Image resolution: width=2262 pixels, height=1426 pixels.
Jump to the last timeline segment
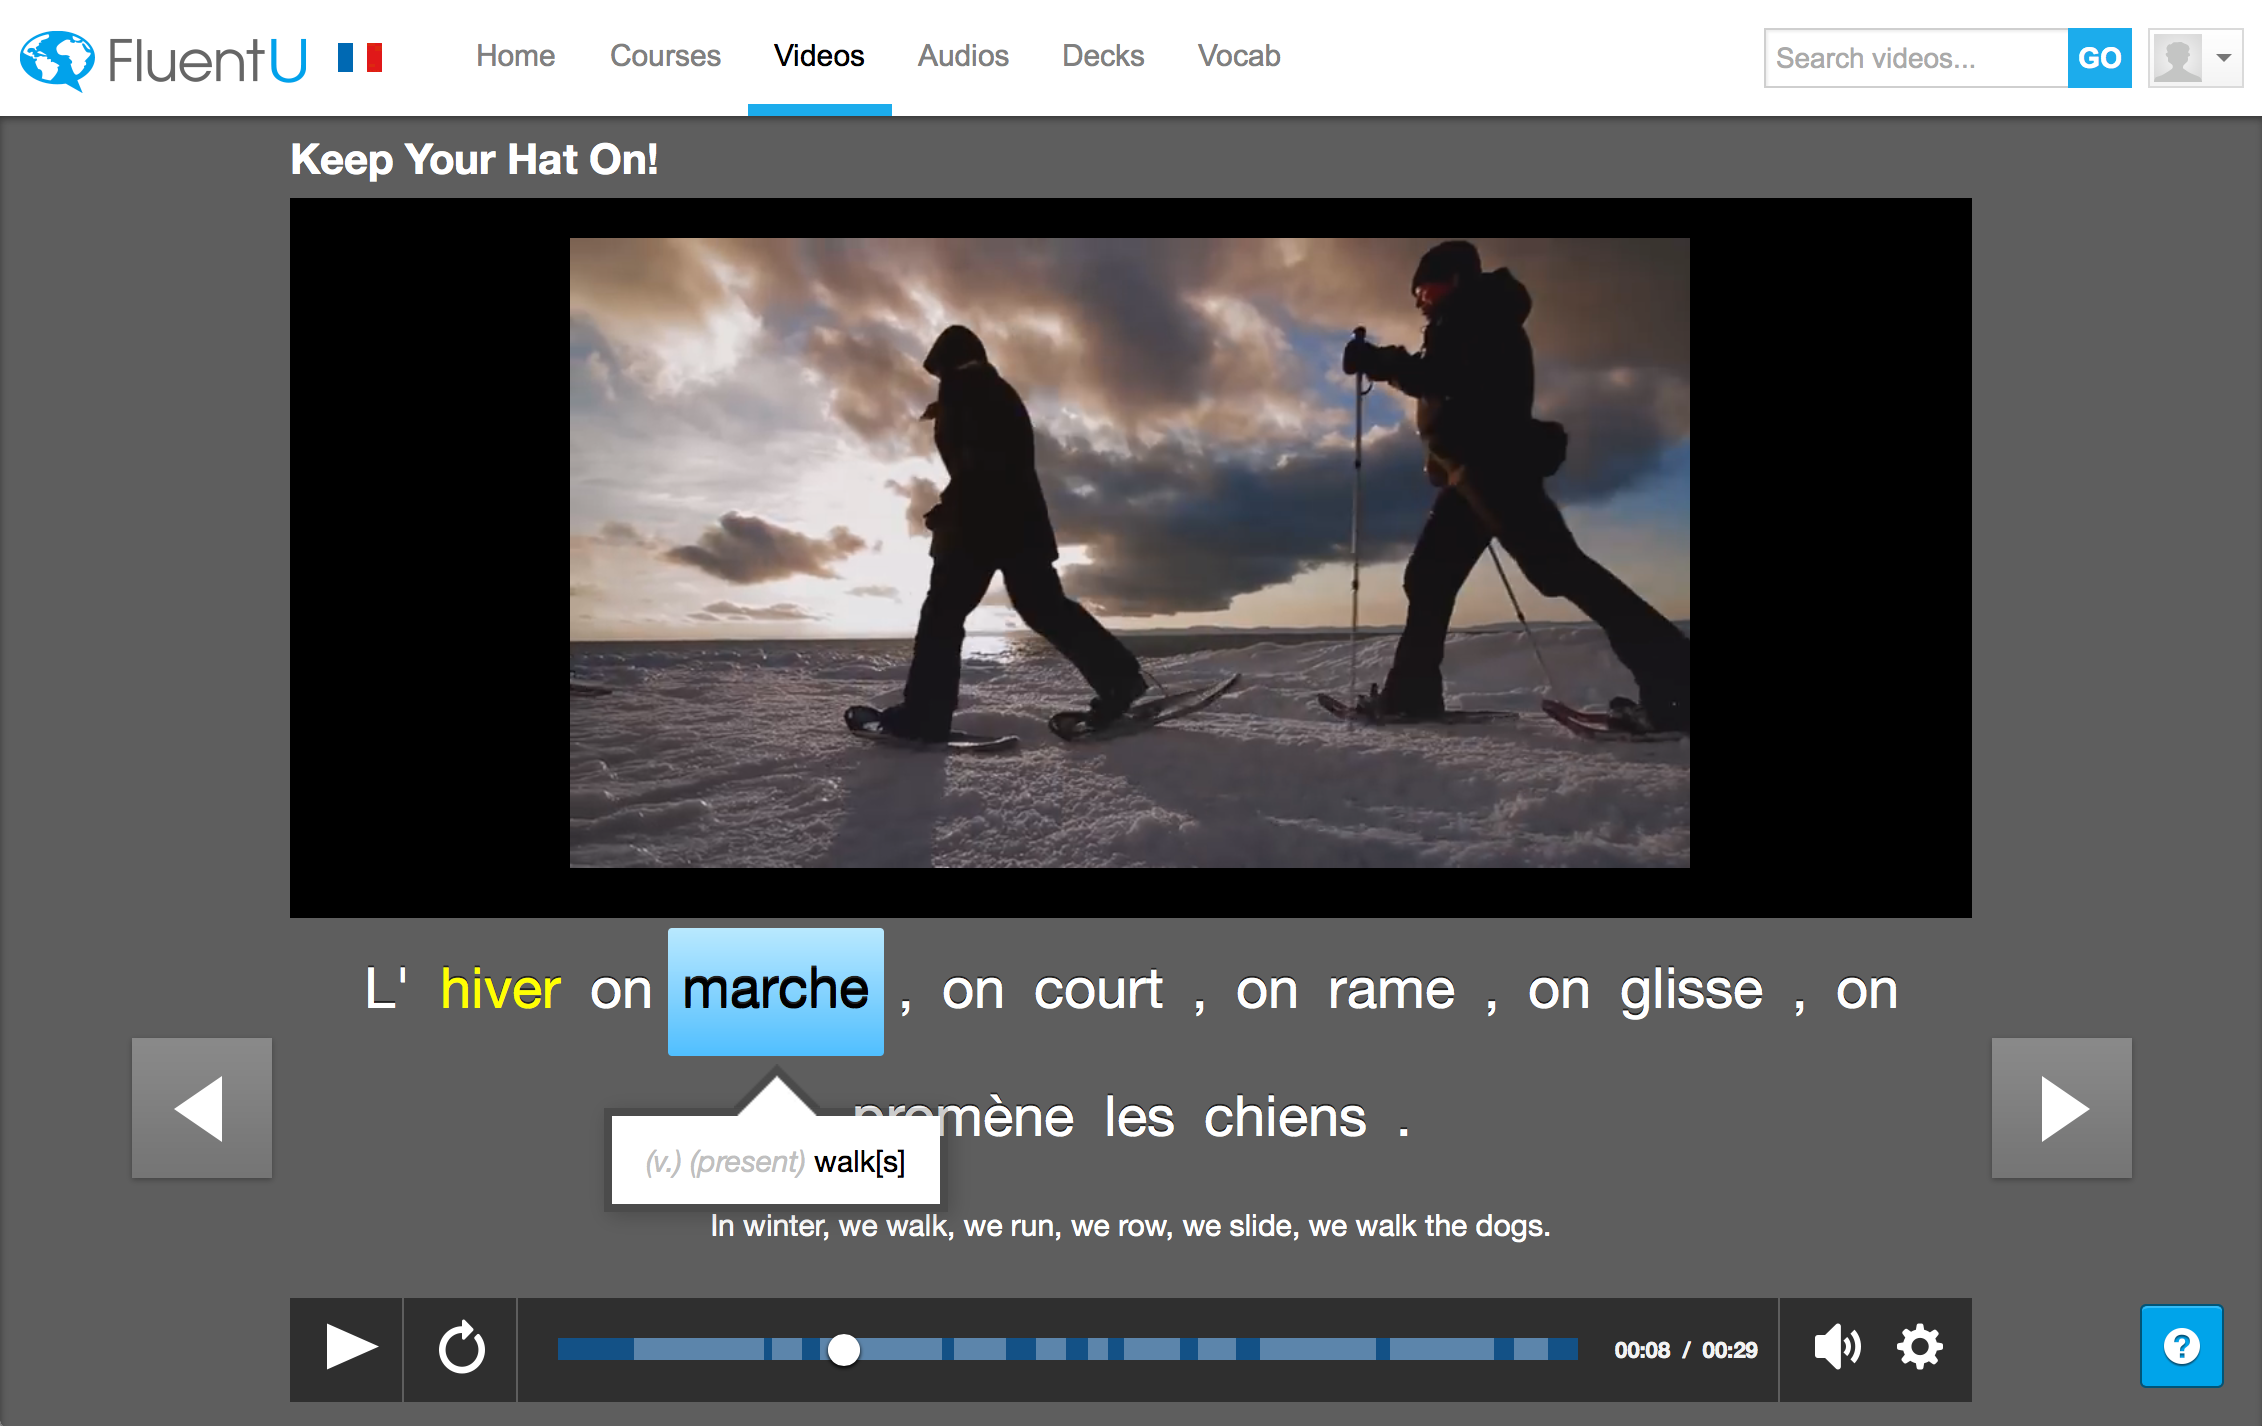click(1563, 1350)
